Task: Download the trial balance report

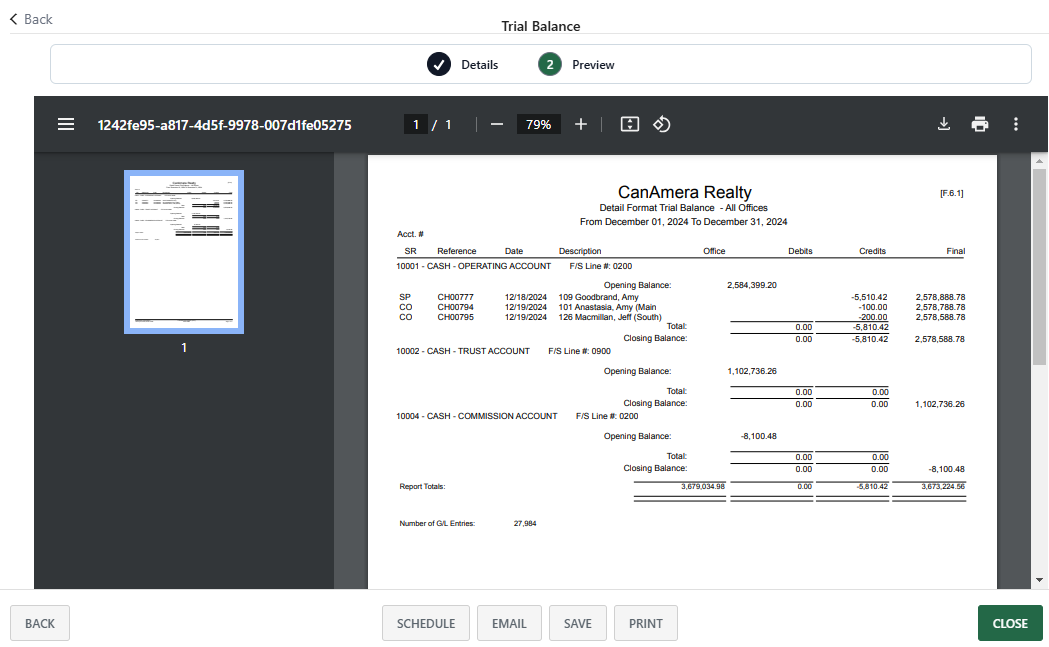Action: coord(943,124)
